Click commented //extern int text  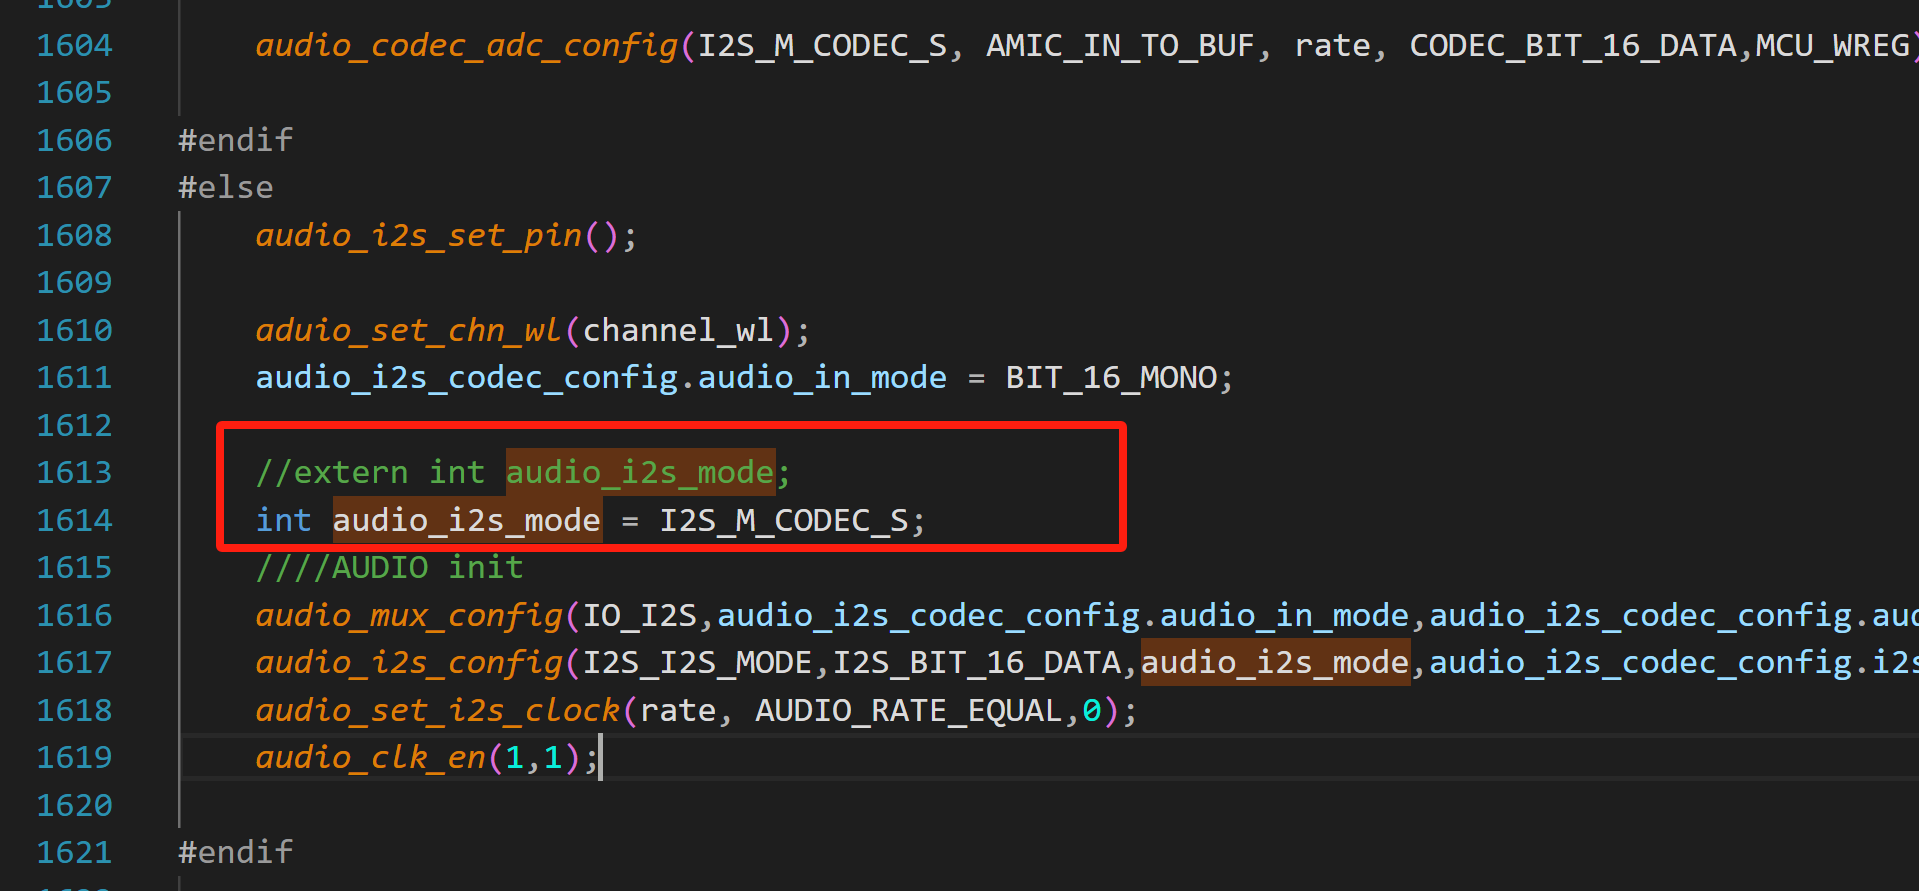(x=371, y=473)
